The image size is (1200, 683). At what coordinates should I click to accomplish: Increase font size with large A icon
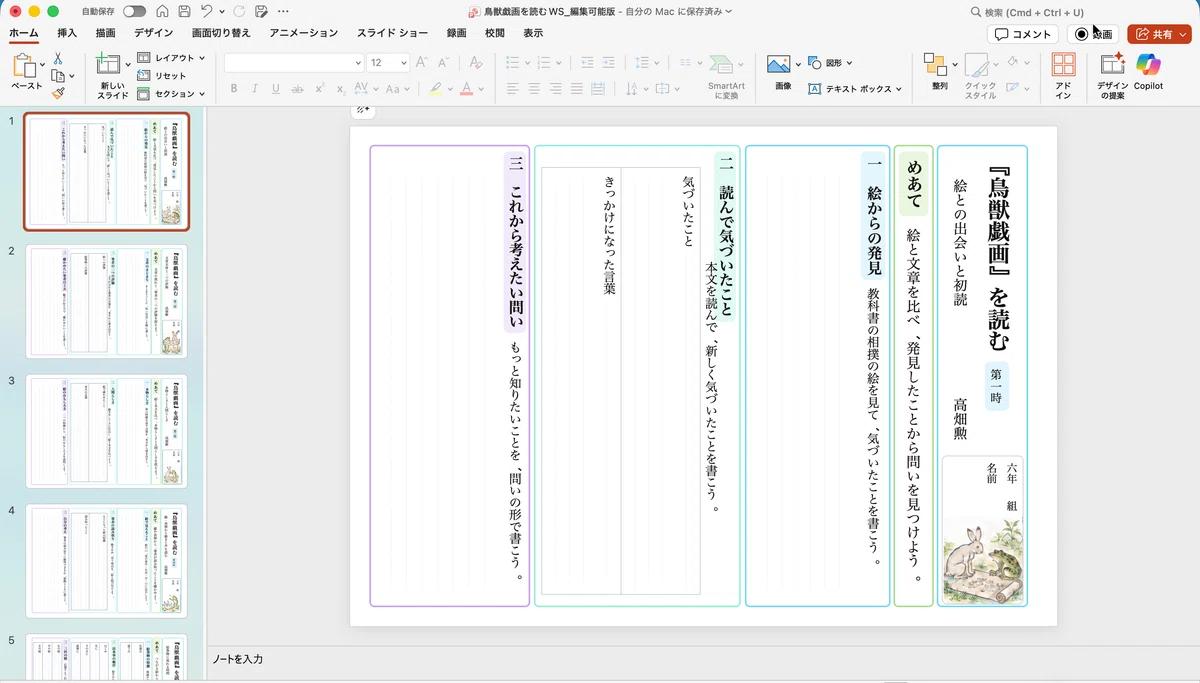[421, 62]
